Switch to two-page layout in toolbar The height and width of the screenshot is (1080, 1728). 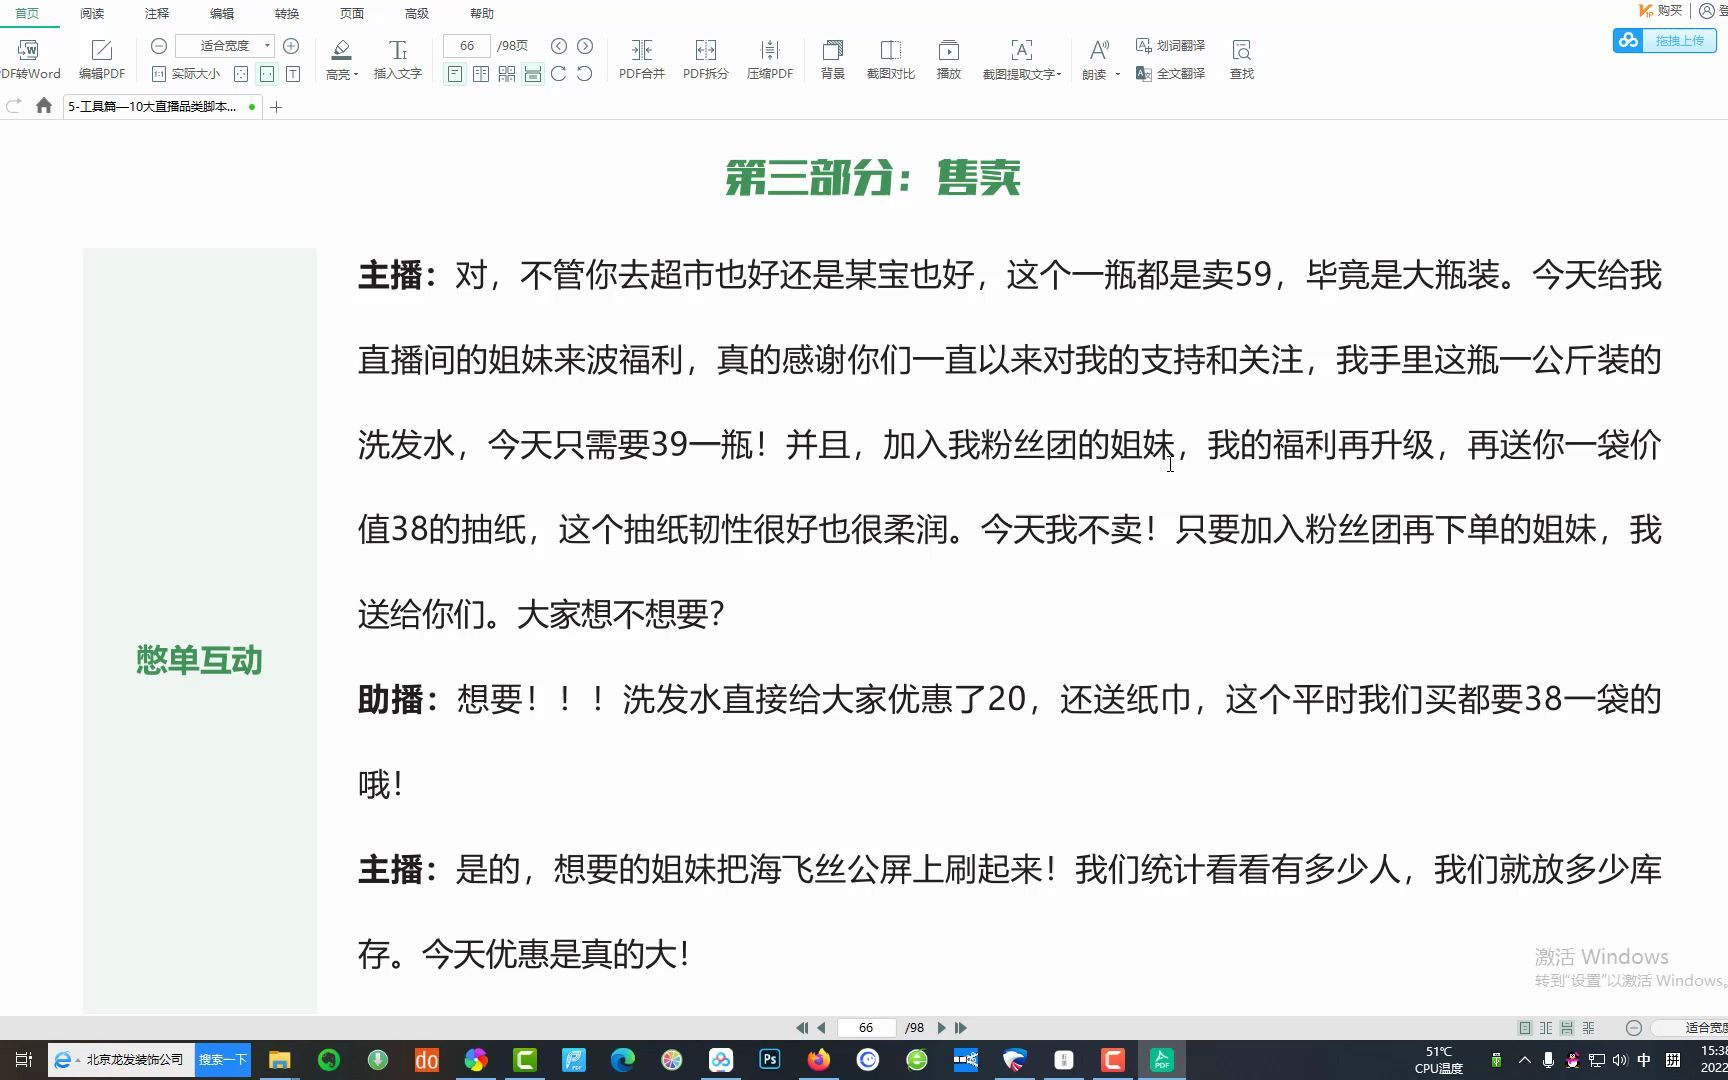[481, 74]
